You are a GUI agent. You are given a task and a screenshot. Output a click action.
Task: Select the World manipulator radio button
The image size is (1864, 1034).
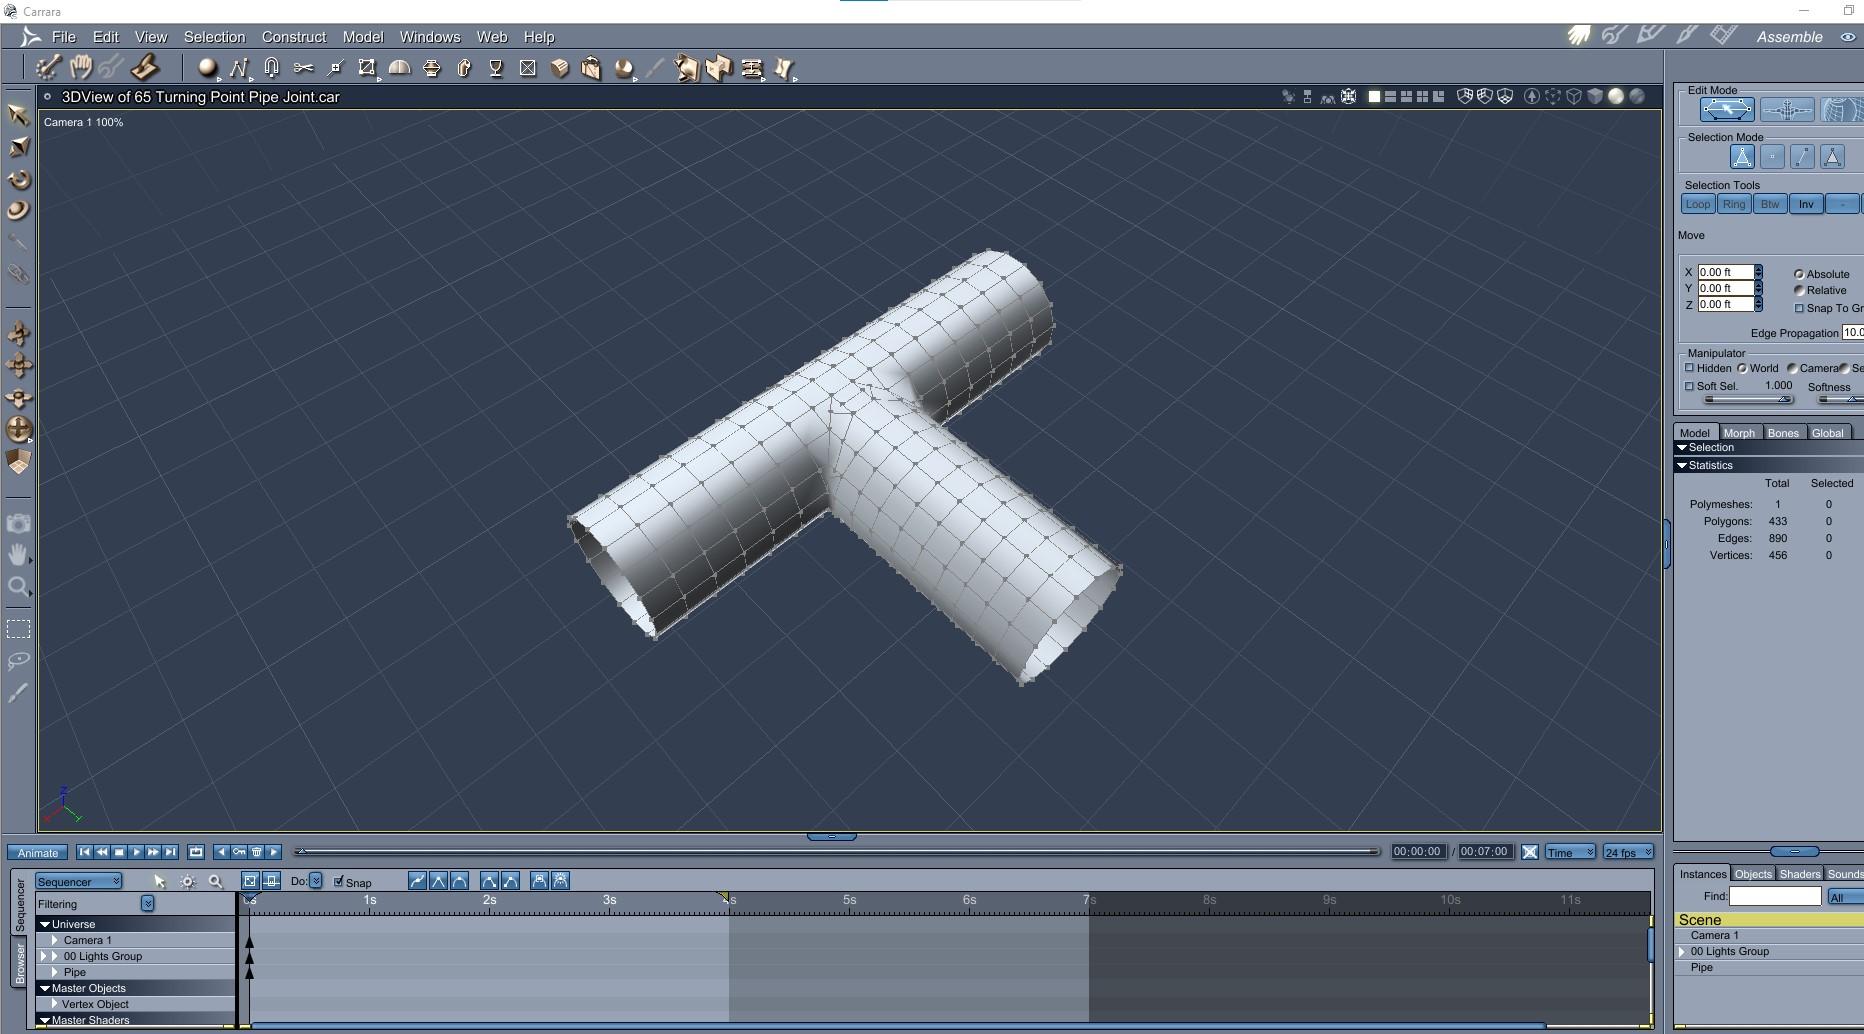1742,368
